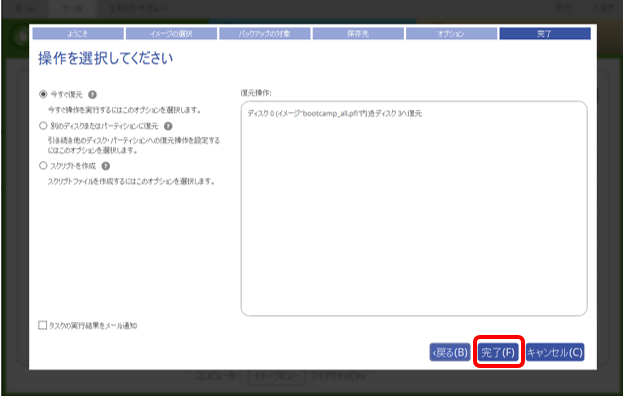Open help icon beside 別のディスクまたはパーティションに復元

[x=168, y=126]
